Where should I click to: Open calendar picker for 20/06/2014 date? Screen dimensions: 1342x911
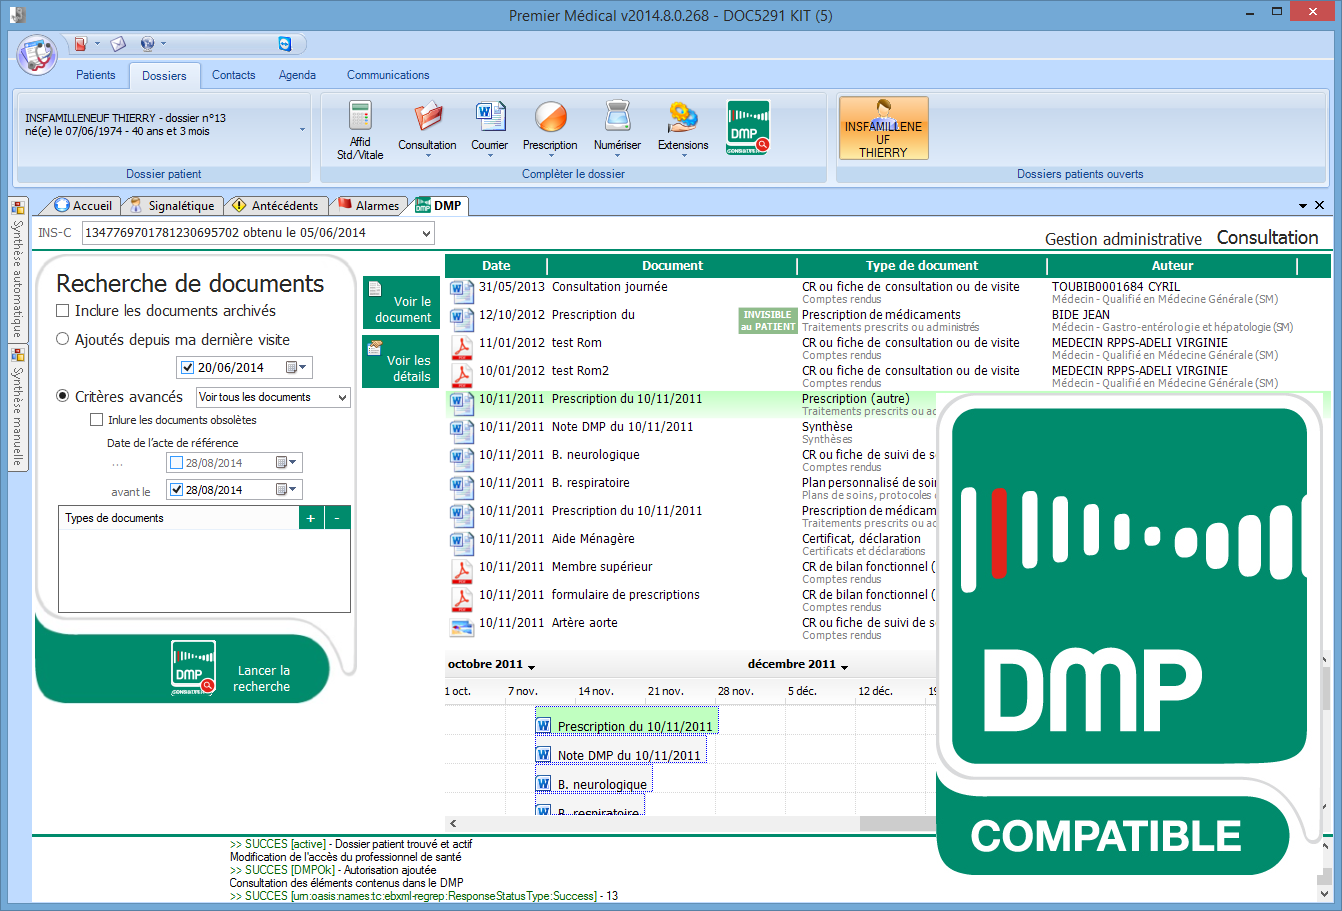click(297, 367)
